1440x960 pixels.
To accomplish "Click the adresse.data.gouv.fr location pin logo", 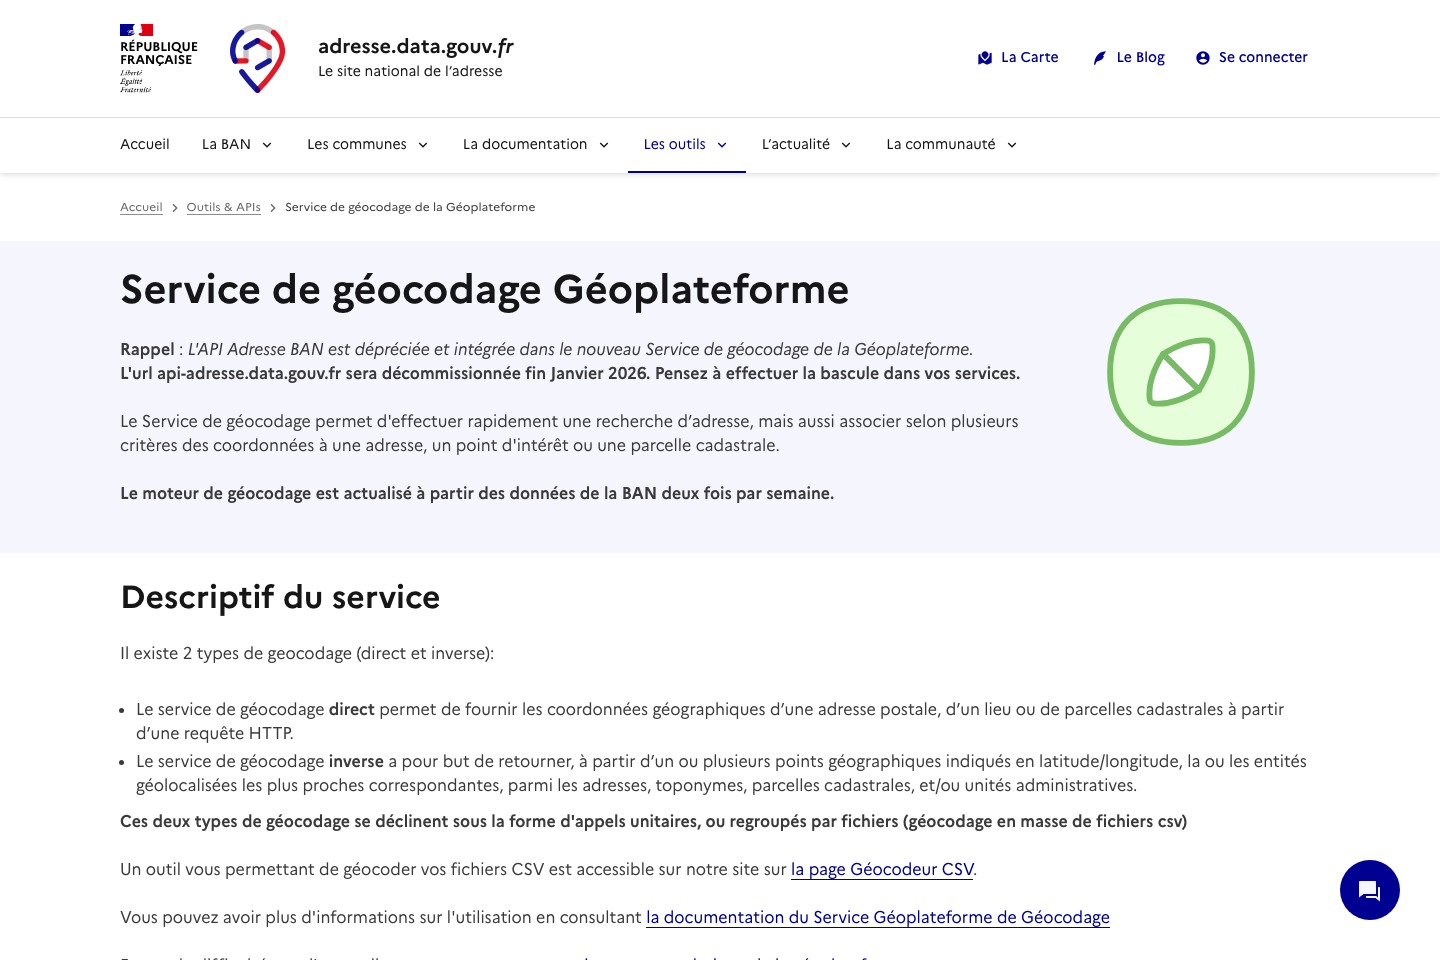I will tap(257, 58).
